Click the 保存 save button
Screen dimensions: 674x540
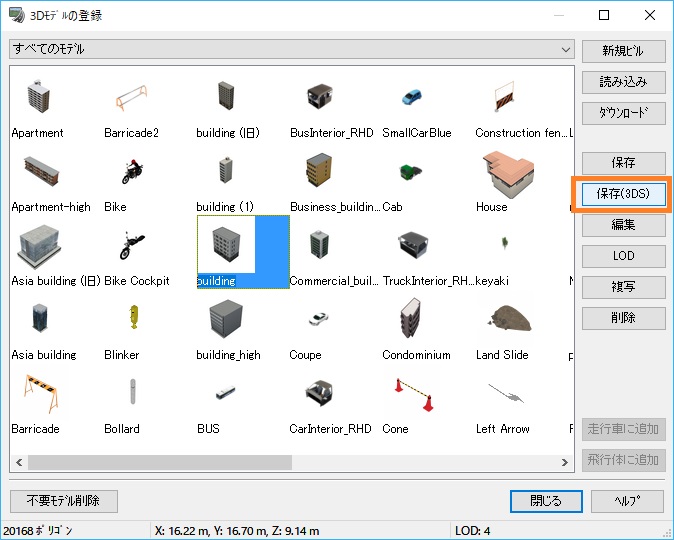click(x=624, y=163)
